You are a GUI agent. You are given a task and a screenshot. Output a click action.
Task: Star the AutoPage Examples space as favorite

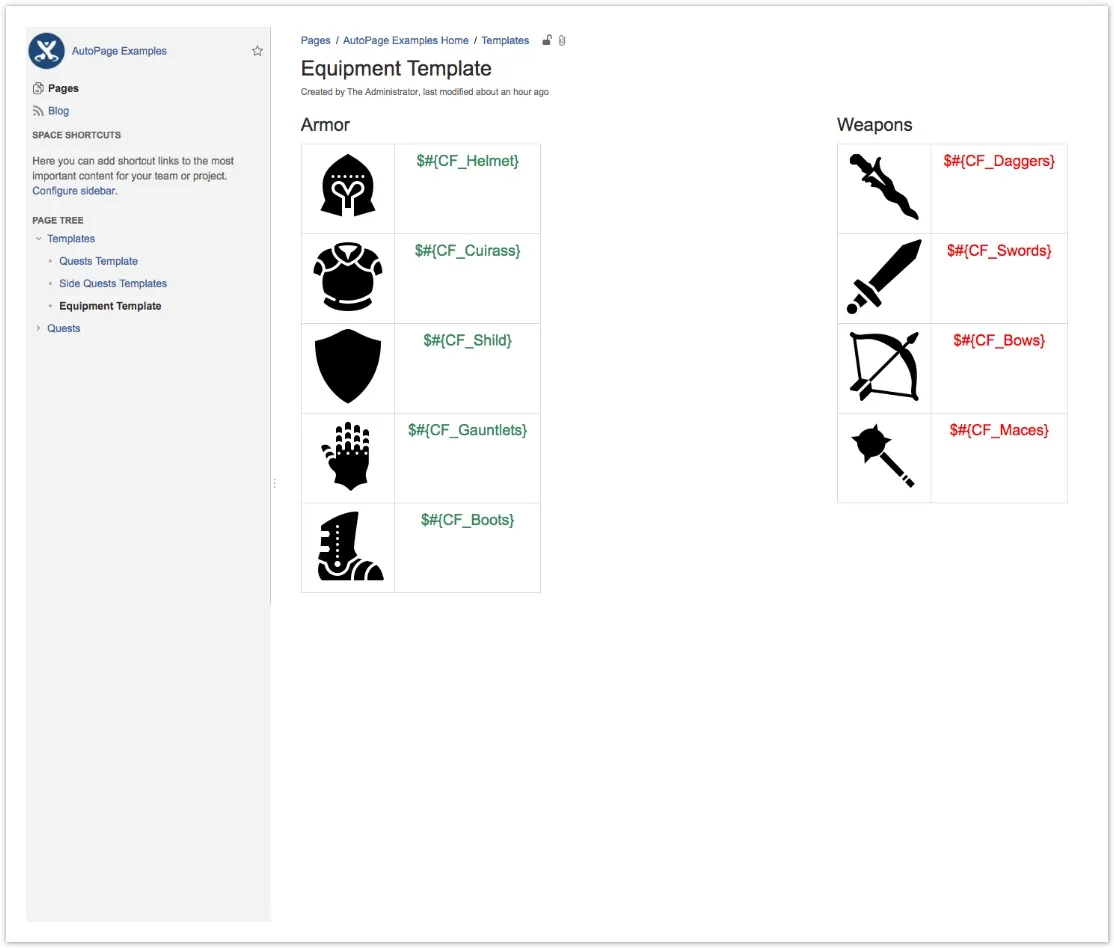click(257, 51)
